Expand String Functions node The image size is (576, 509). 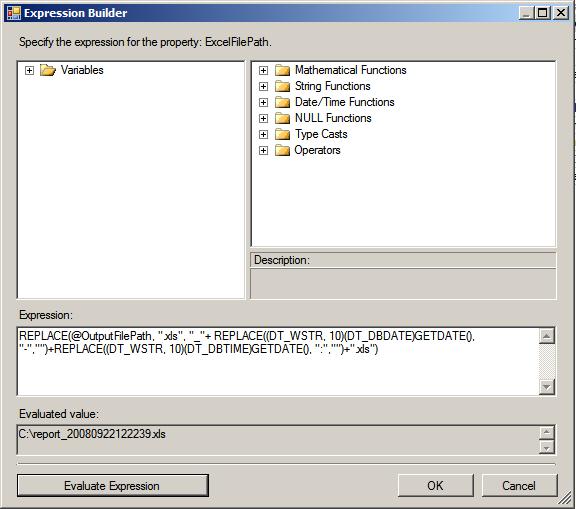point(263,86)
